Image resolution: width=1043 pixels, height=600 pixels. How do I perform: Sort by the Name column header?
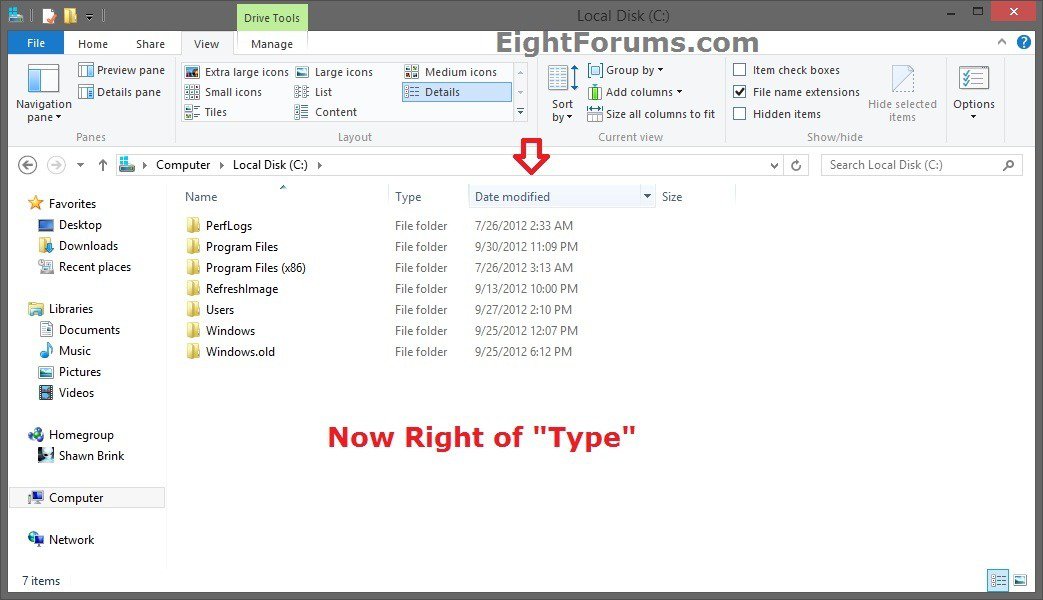click(284, 197)
